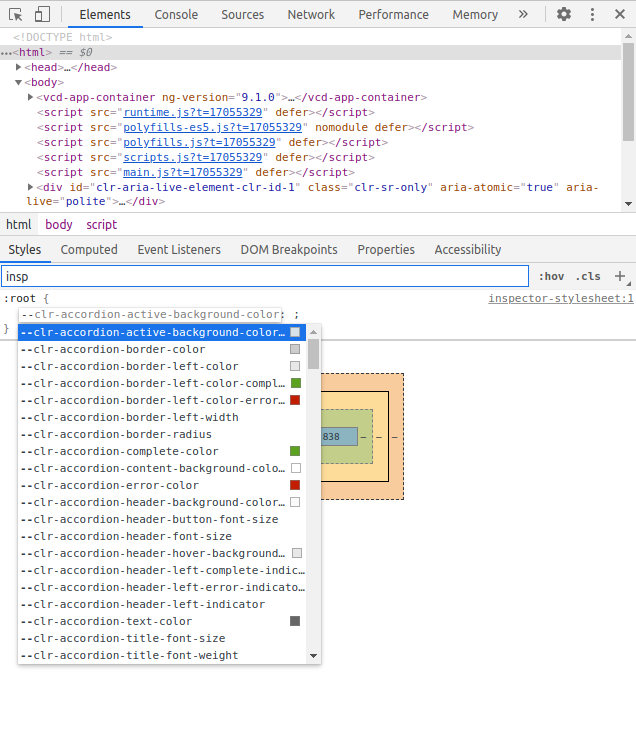636x748 pixels.
Task: Click the styles filter input field
Action: pyautogui.click(x=265, y=276)
